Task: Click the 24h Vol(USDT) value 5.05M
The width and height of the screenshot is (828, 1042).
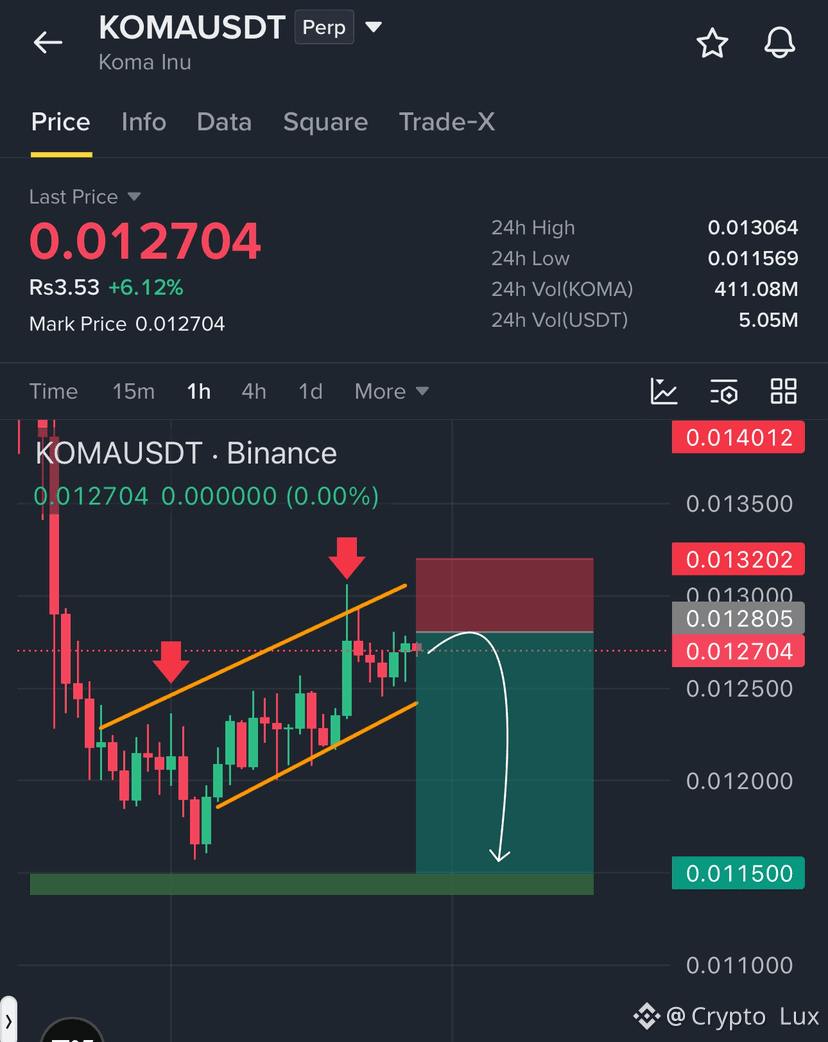Action: tap(768, 320)
